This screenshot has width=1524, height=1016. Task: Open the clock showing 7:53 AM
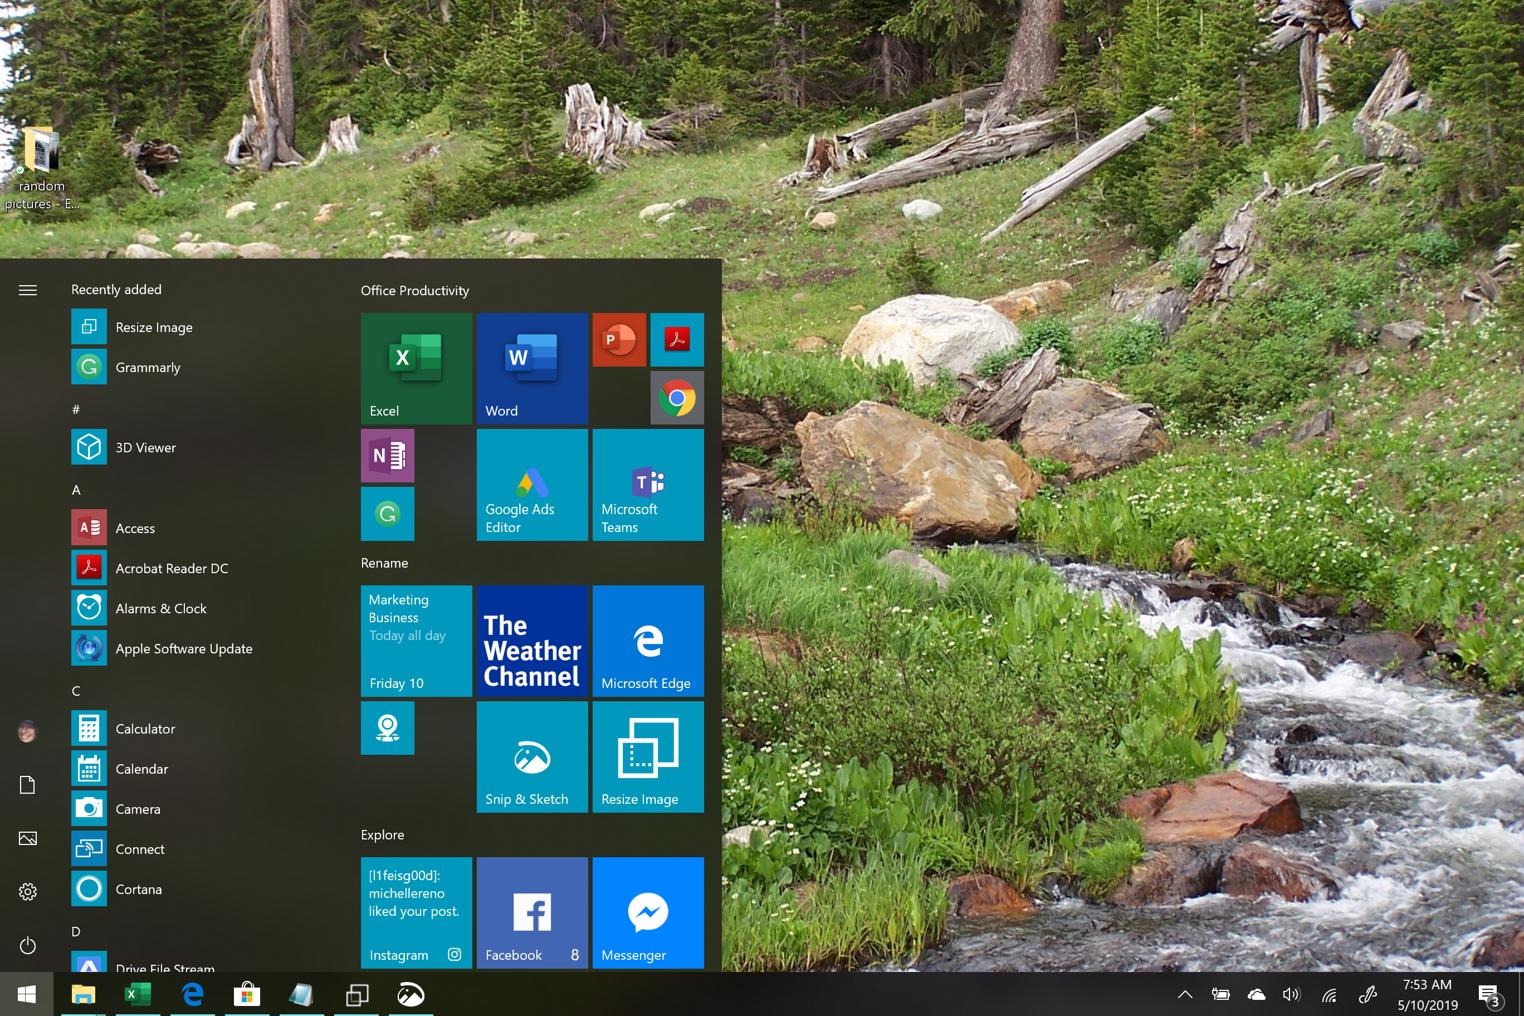[x=1427, y=994]
